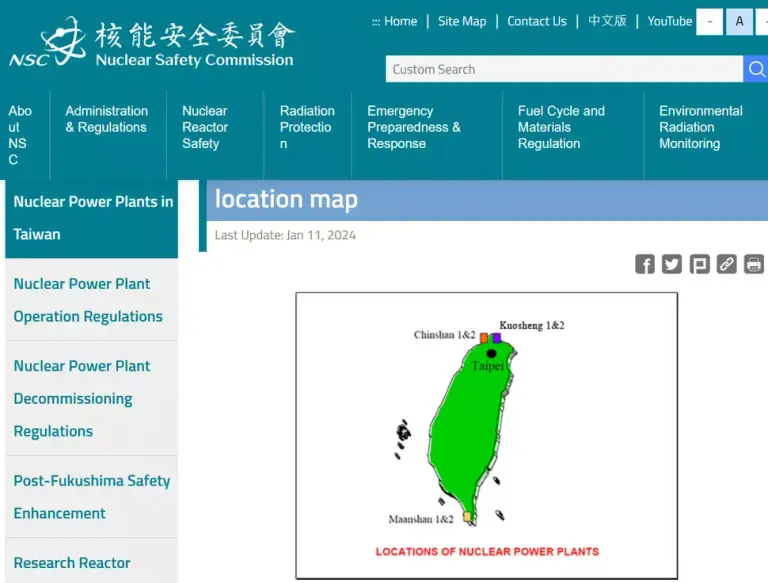This screenshot has width=768, height=583.
Task: Click the NSC Nuclear Safety Commission logo
Action: click(151, 43)
